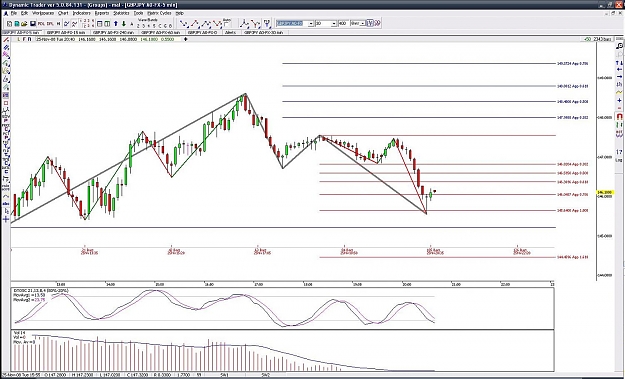Click the floppy disk save icon
Viewport: 625px width, 379px height.
coord(33,24)
